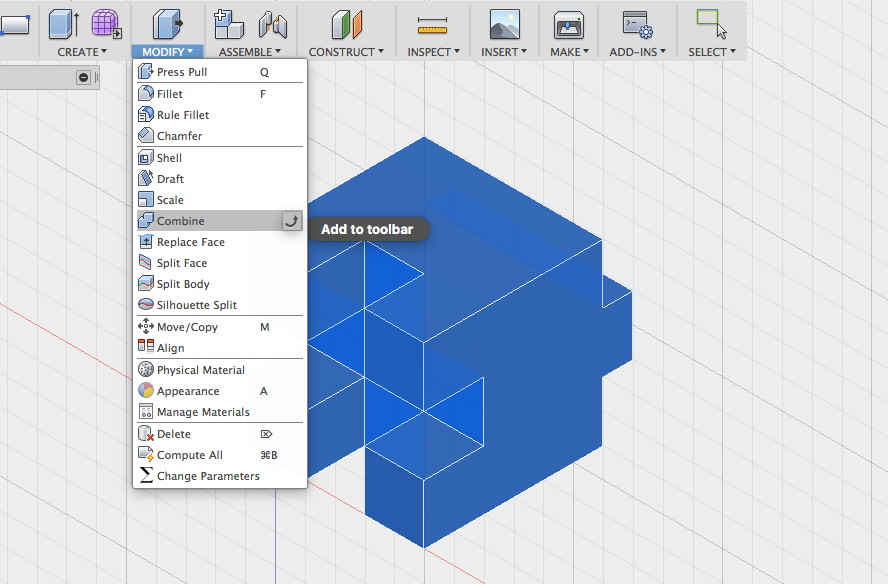
Task: Open the MAKE dropdown menu
Action: pyautogui.click(x=569, y=52)
